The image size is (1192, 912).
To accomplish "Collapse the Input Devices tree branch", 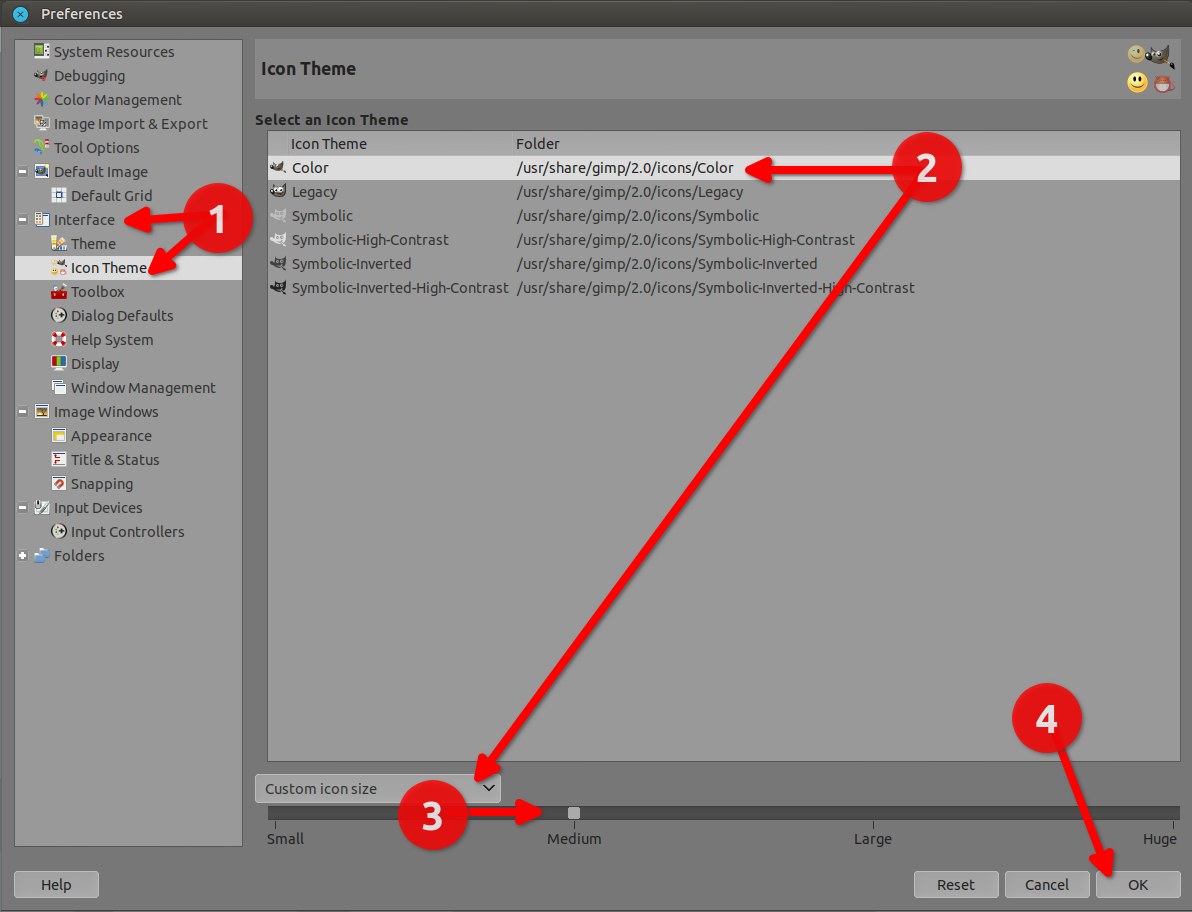I will pos(23,508).
